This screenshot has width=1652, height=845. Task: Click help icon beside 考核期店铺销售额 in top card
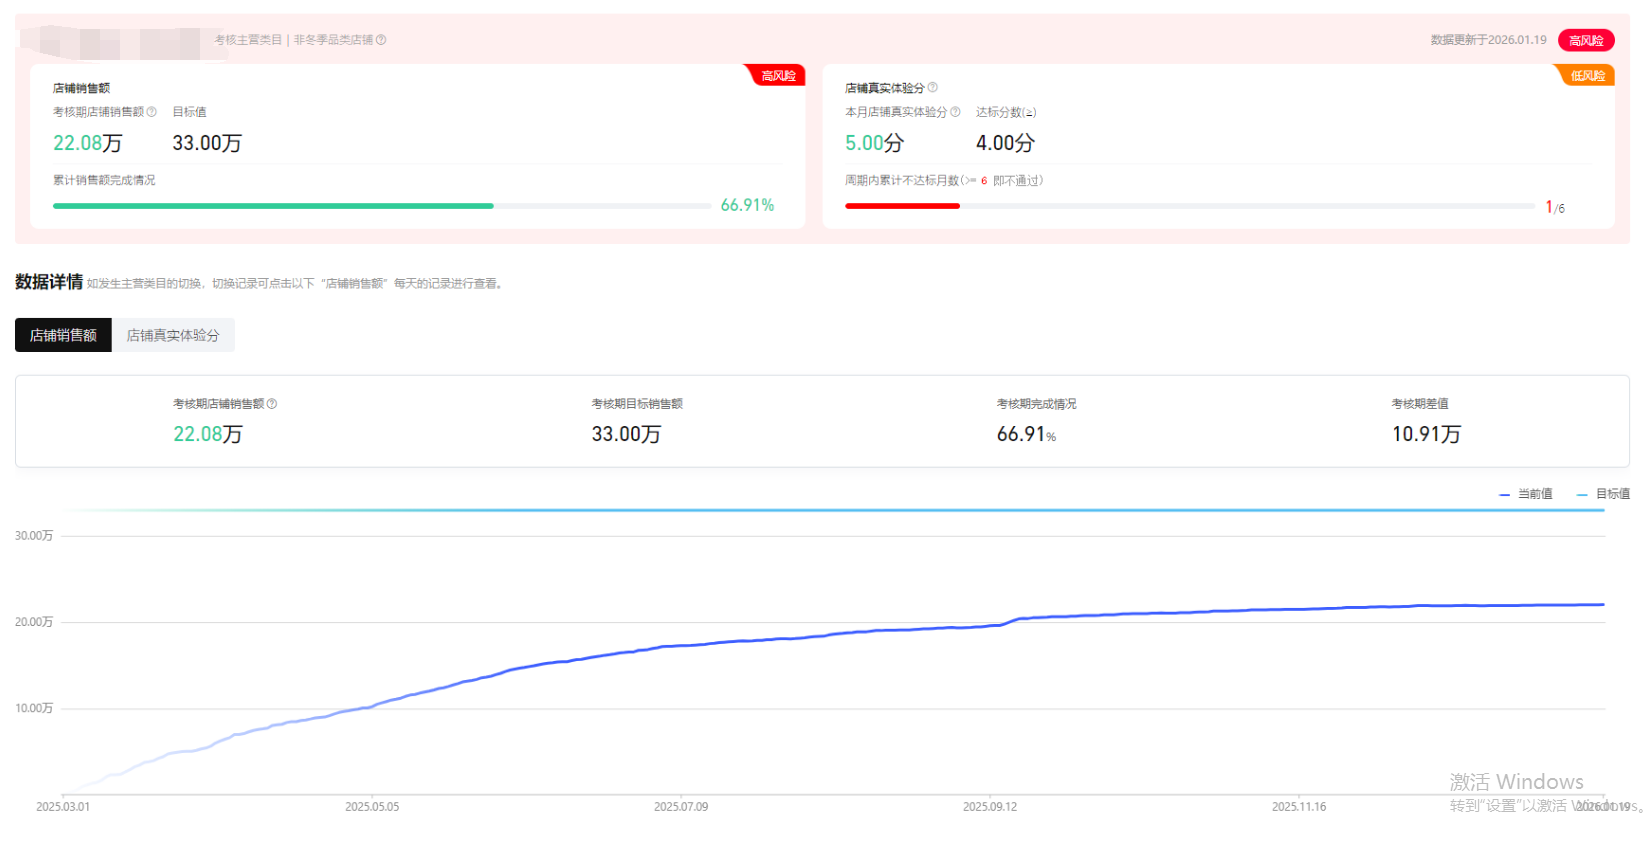pos(152,112)
